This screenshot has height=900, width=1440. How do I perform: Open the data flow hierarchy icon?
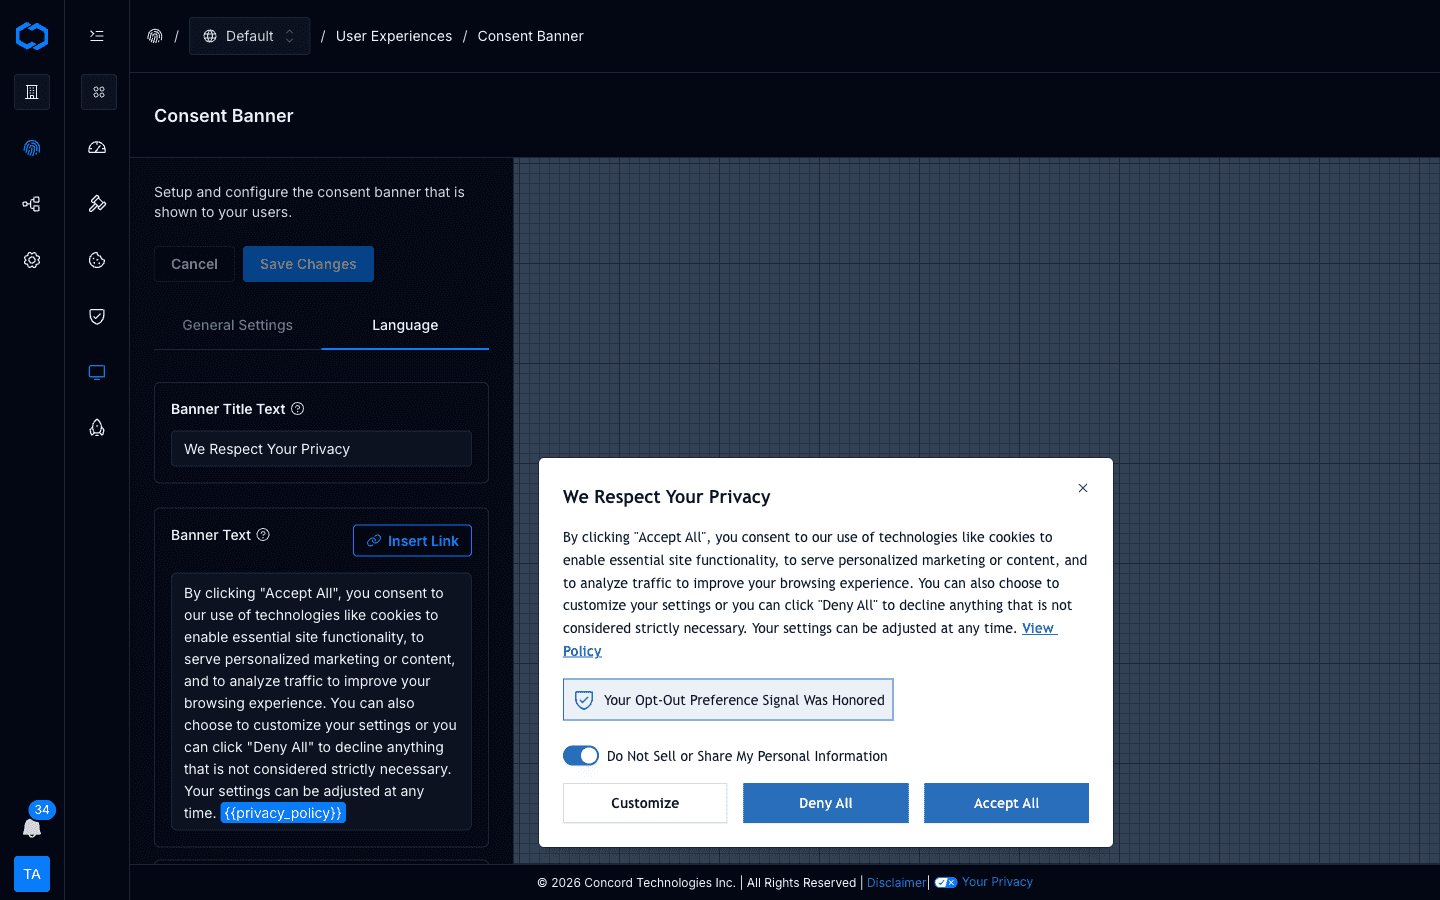coord(32,204)
